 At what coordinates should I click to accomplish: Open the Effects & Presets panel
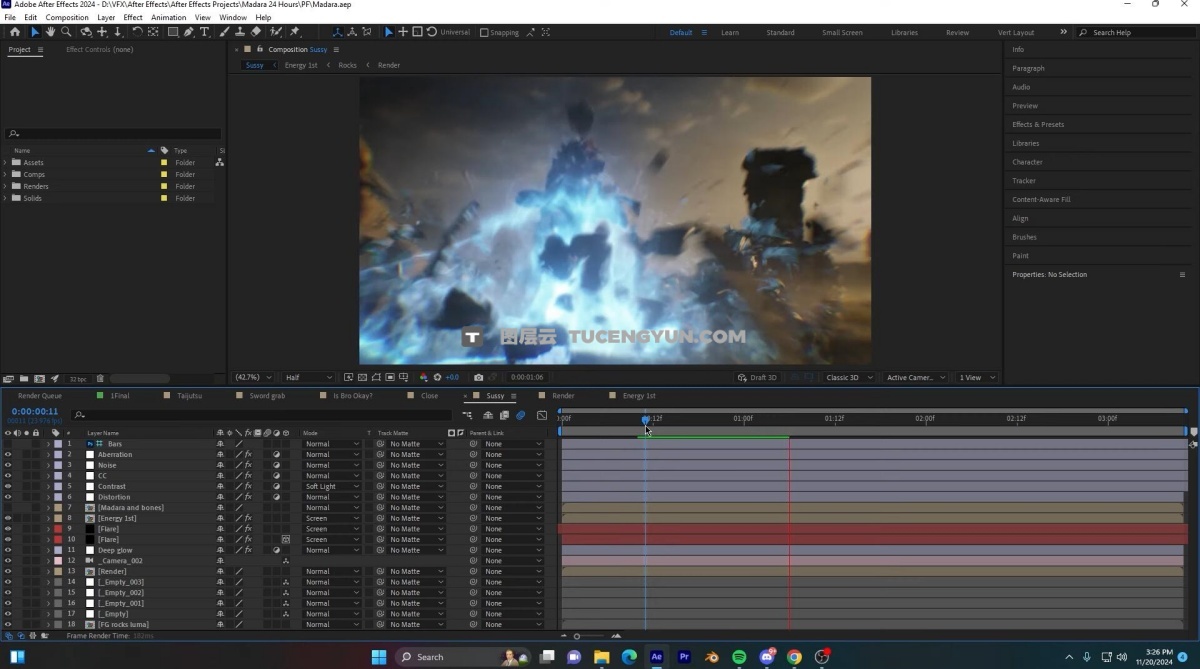point(1038,124)
